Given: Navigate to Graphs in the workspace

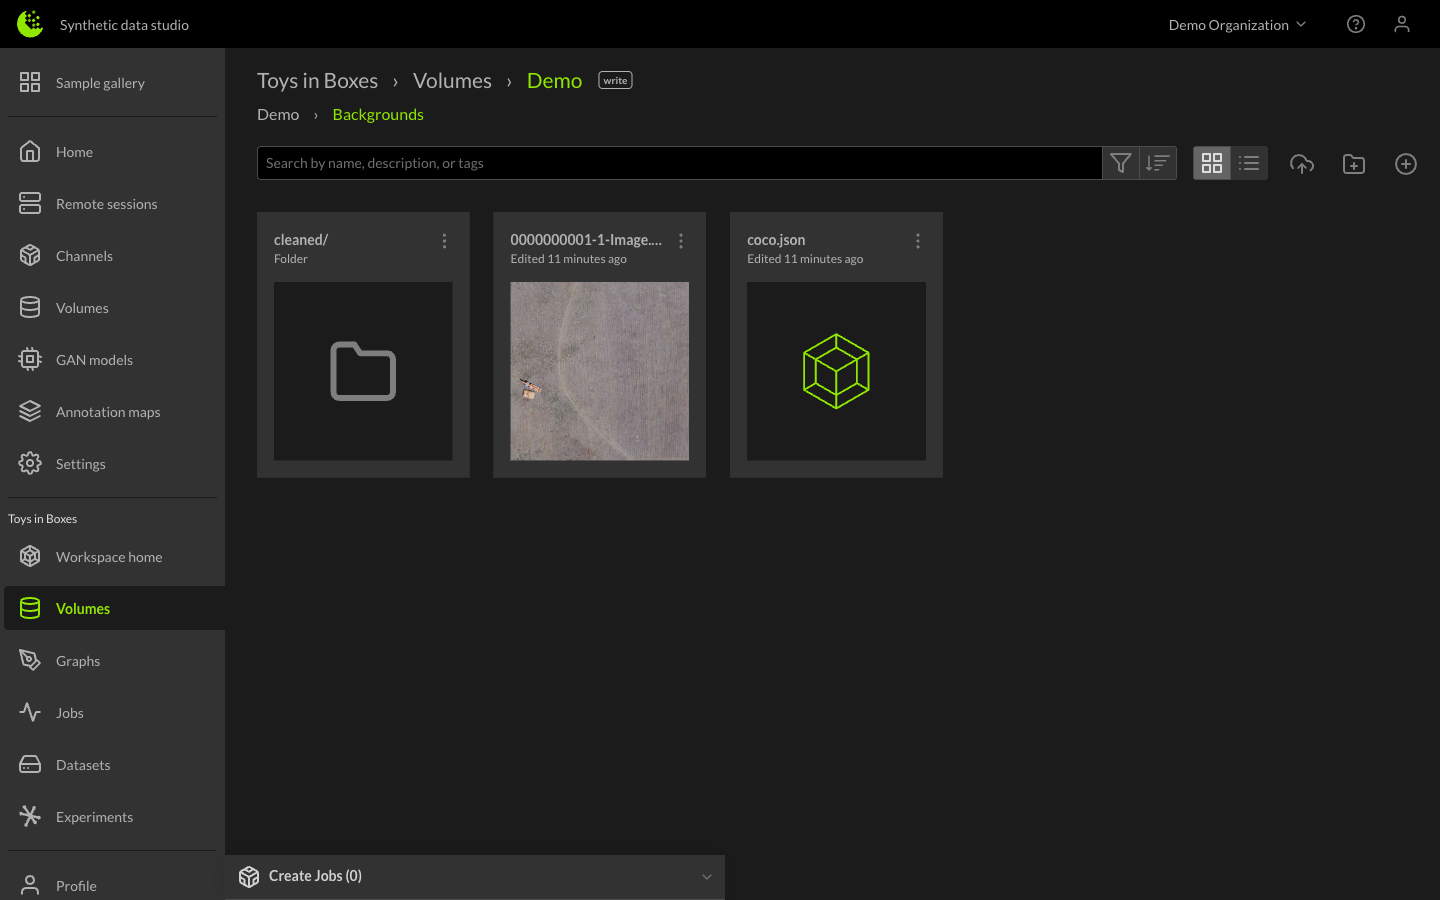Looking at the screenshot, I should 78,660.
